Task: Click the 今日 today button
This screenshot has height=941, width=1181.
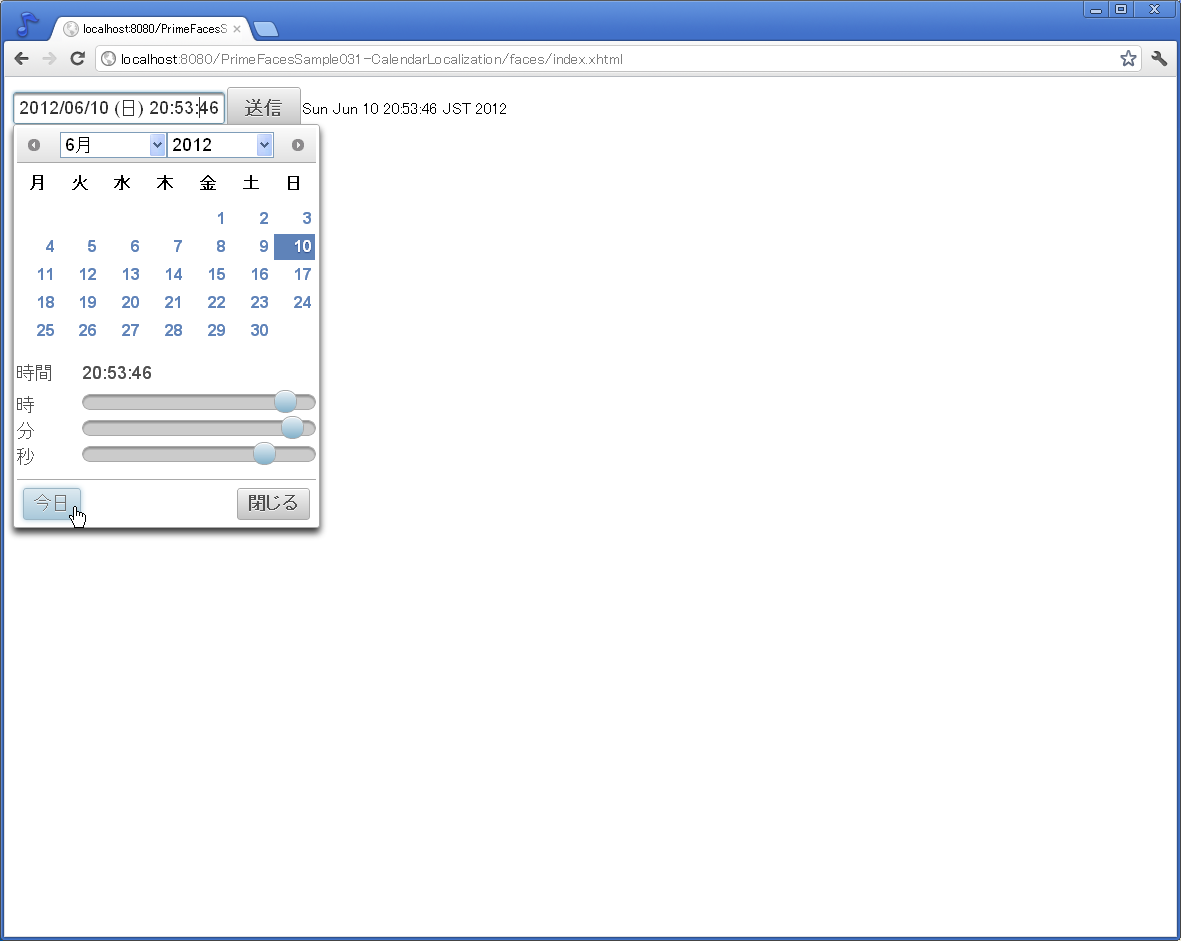Action: (51, 503)
